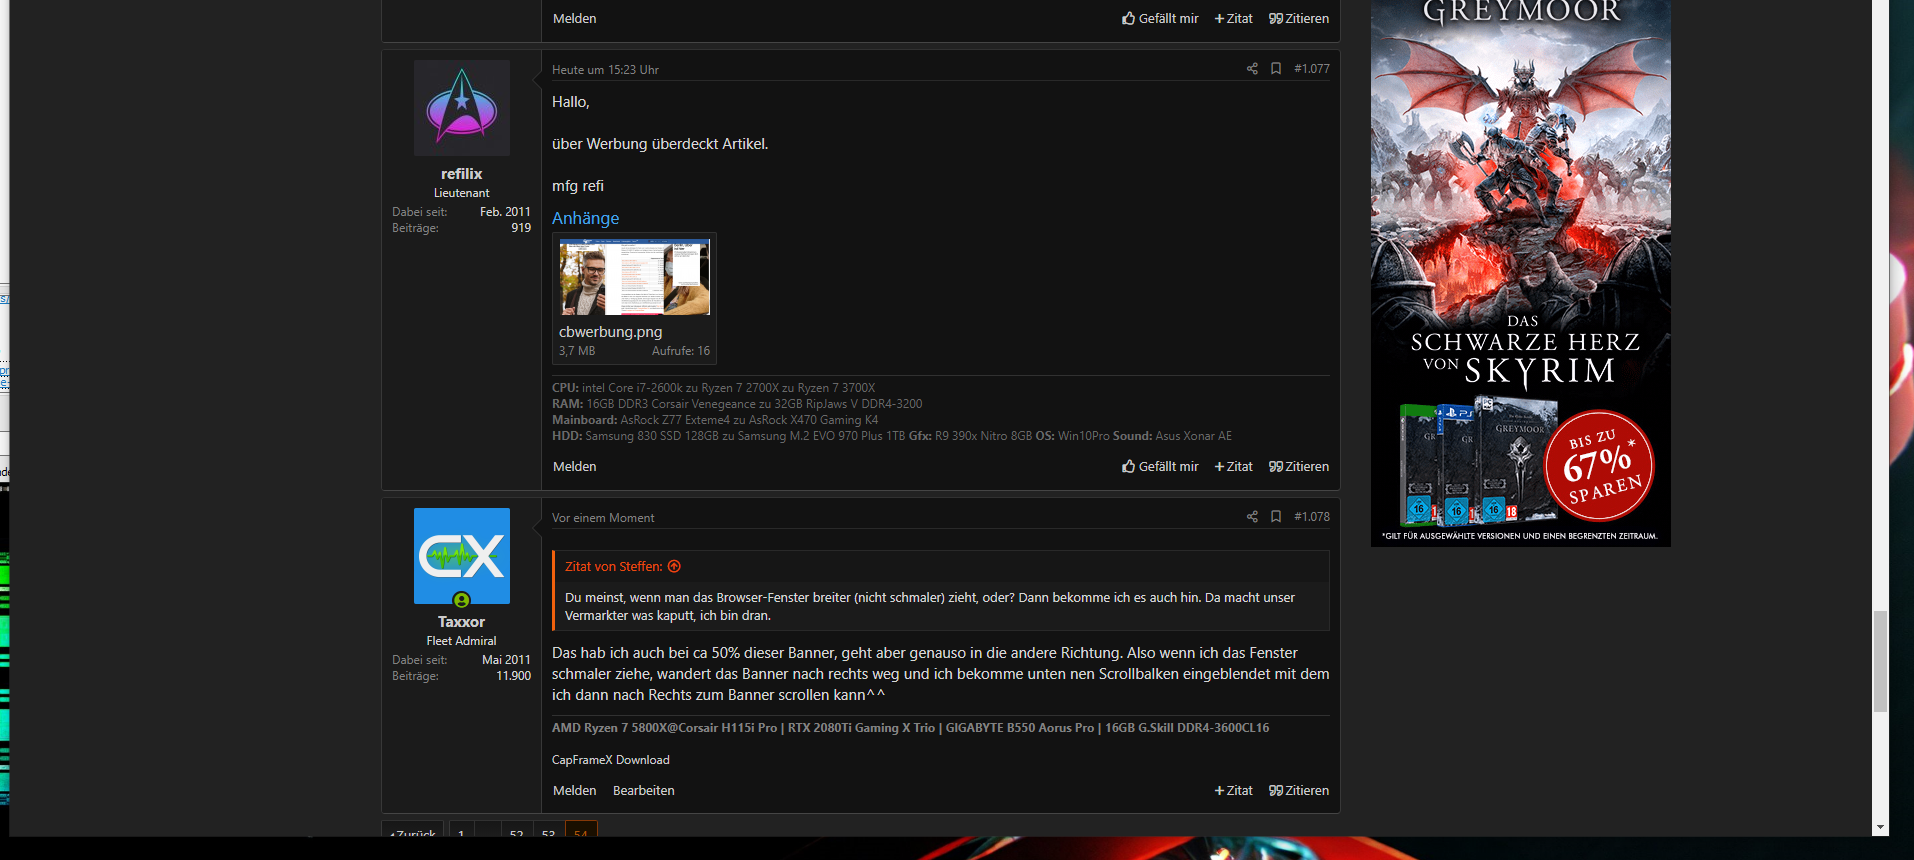Image resolution: width=1914 pixels, height=860 pixels.
Task: Click the join date Mai 2011
Action: coord(506,660)
